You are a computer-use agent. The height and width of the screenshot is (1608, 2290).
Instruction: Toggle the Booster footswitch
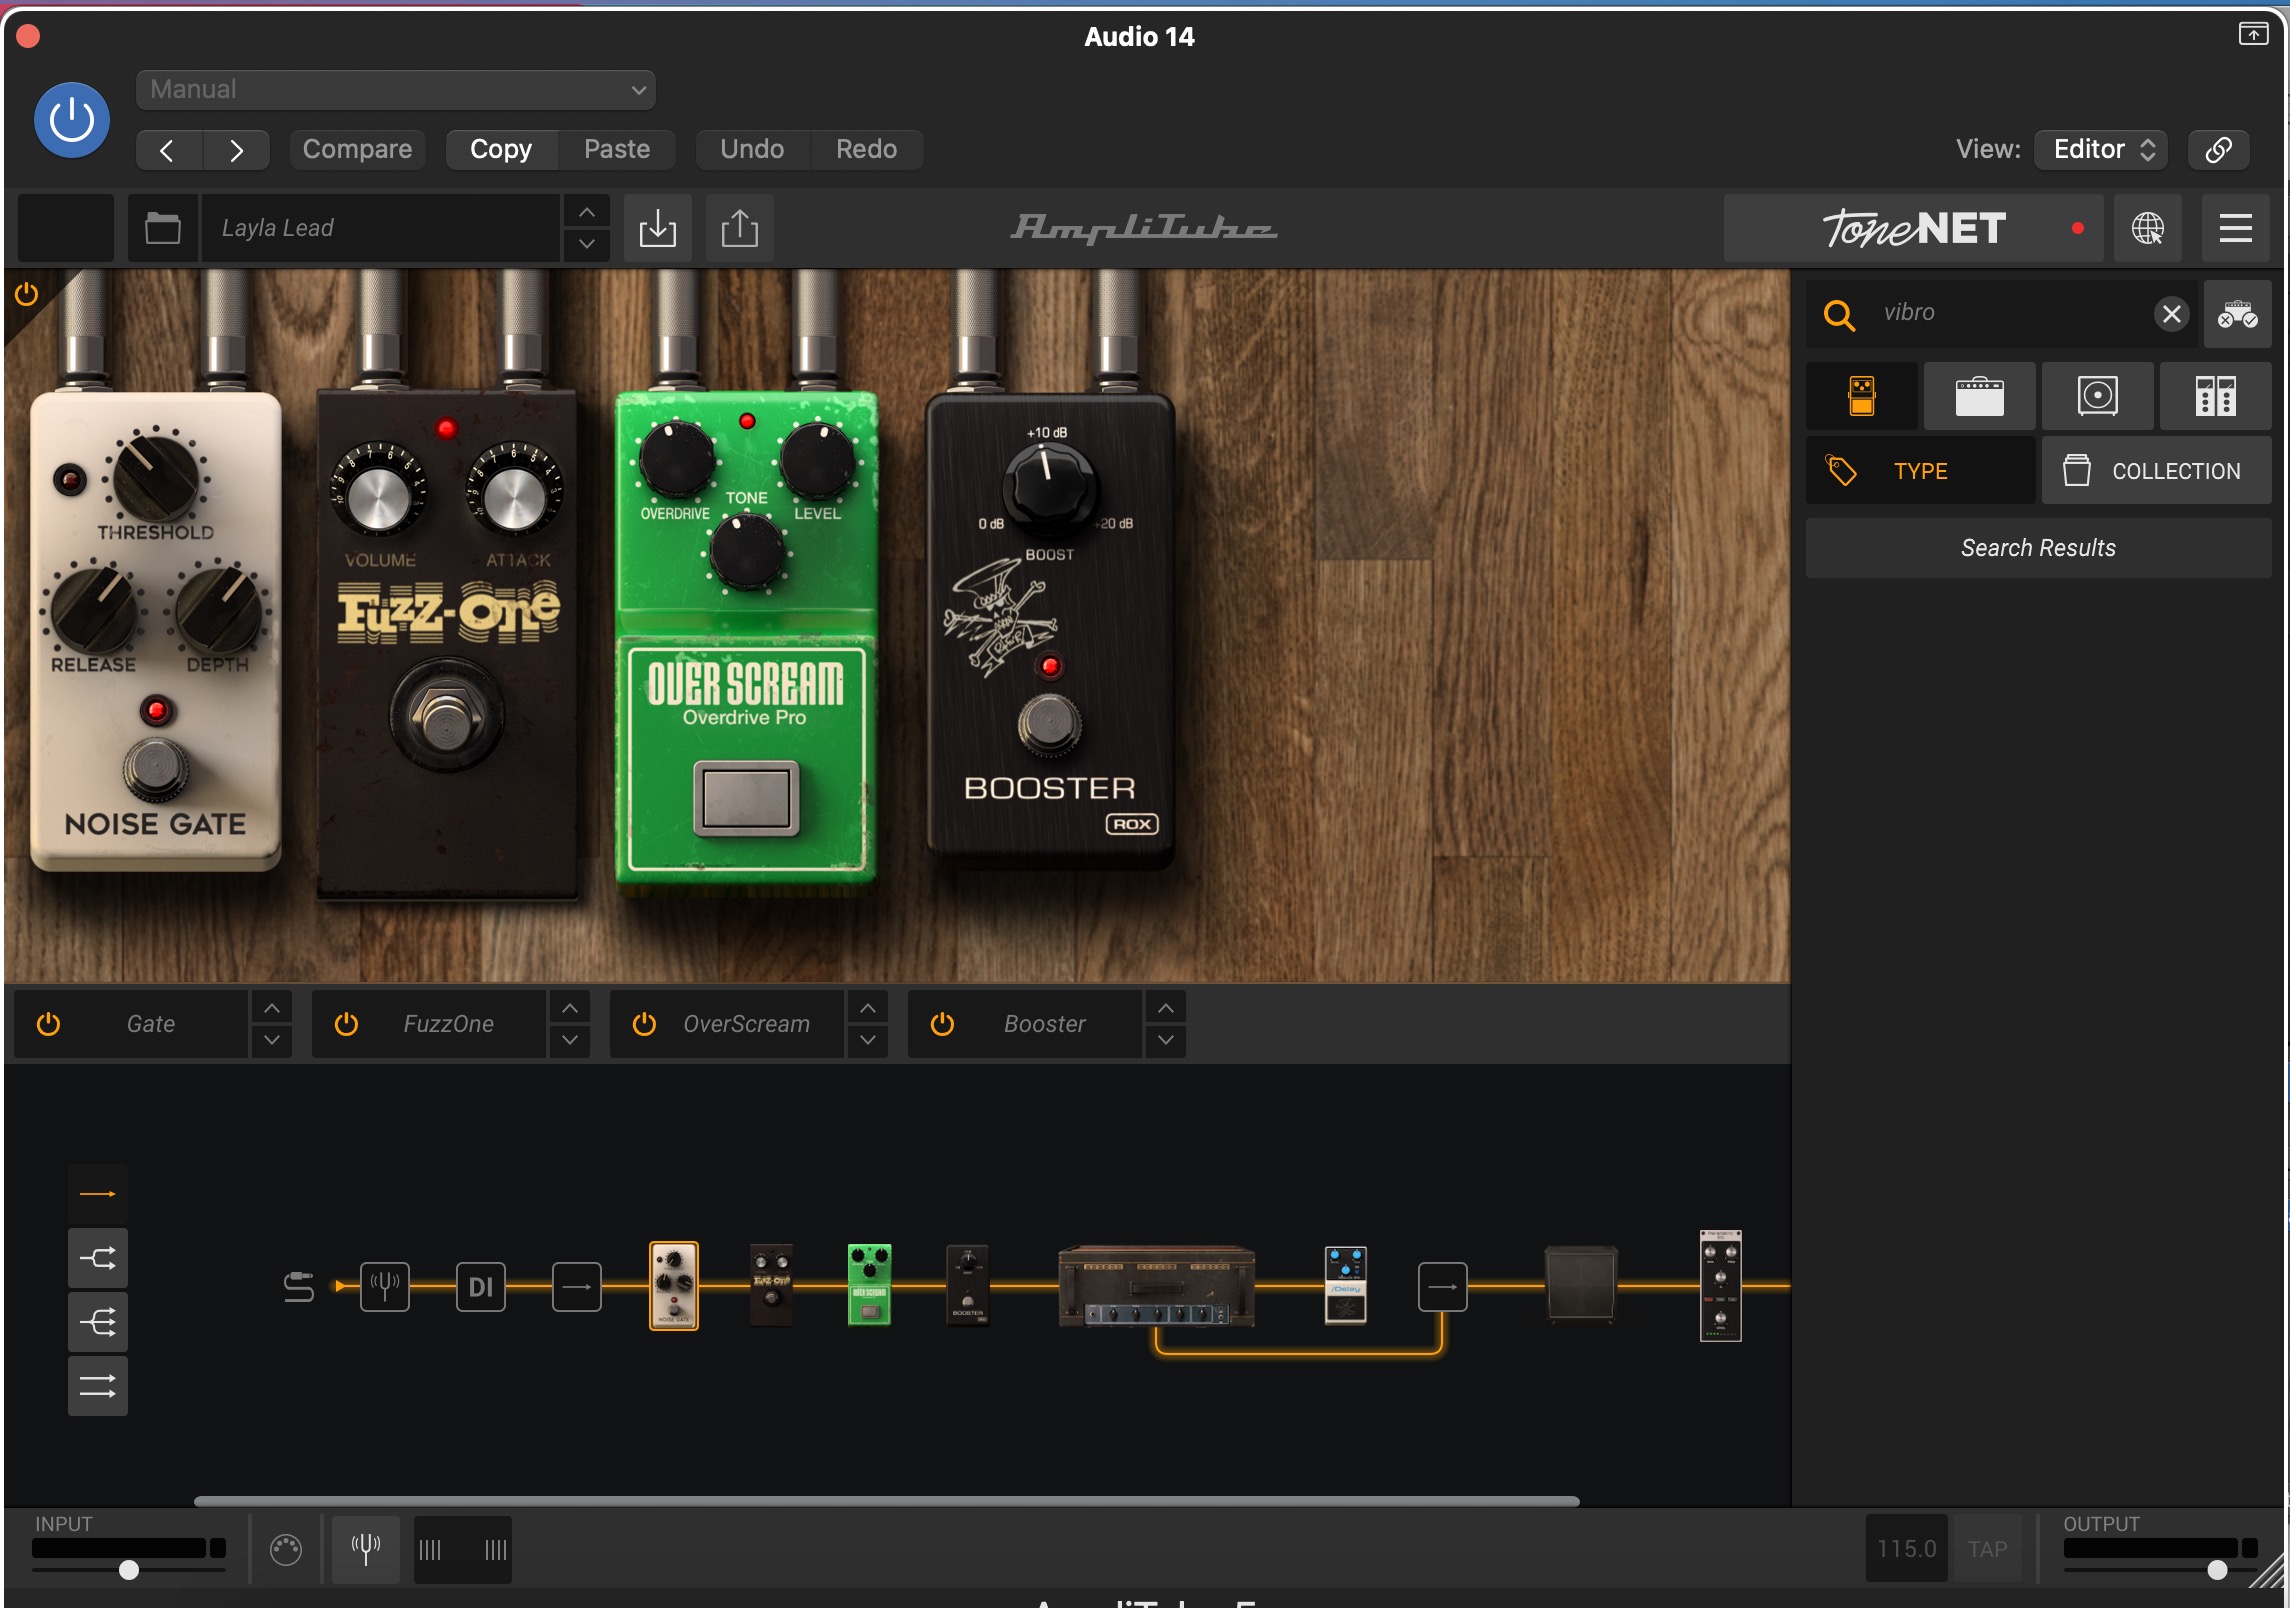(x=1049, y=723)
